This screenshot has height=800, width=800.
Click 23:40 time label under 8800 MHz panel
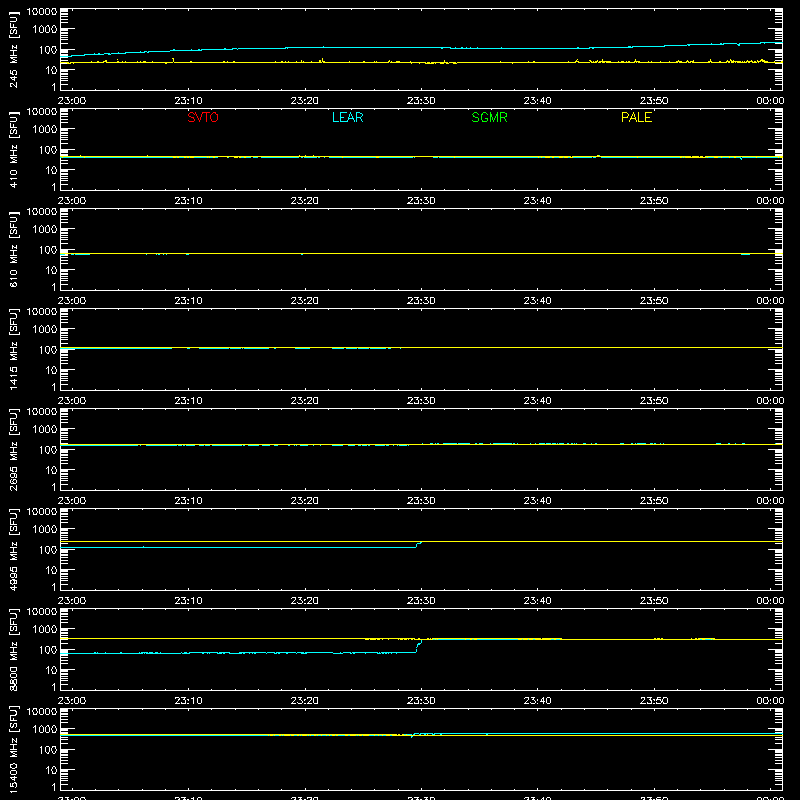pyautogui.click(x=537, y=701)
